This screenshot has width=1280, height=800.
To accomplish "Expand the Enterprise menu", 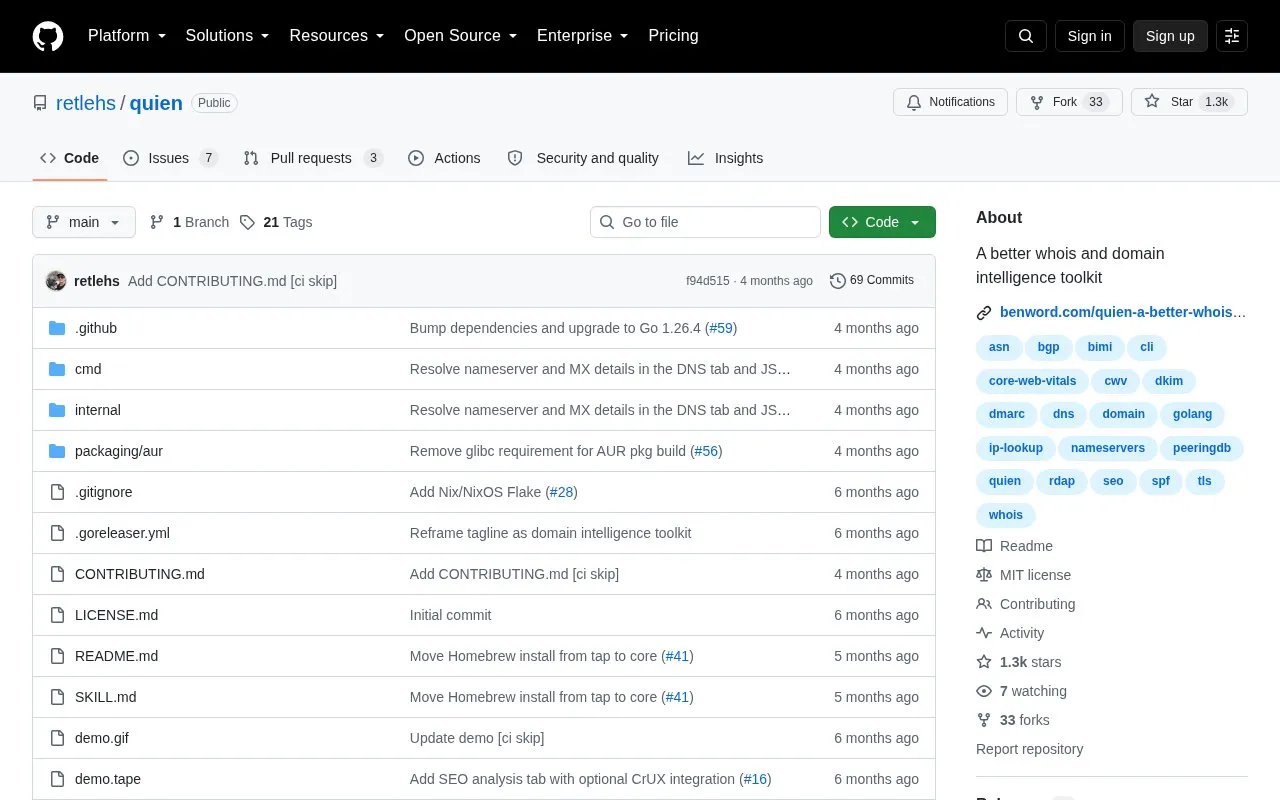I will coord(583,36).
